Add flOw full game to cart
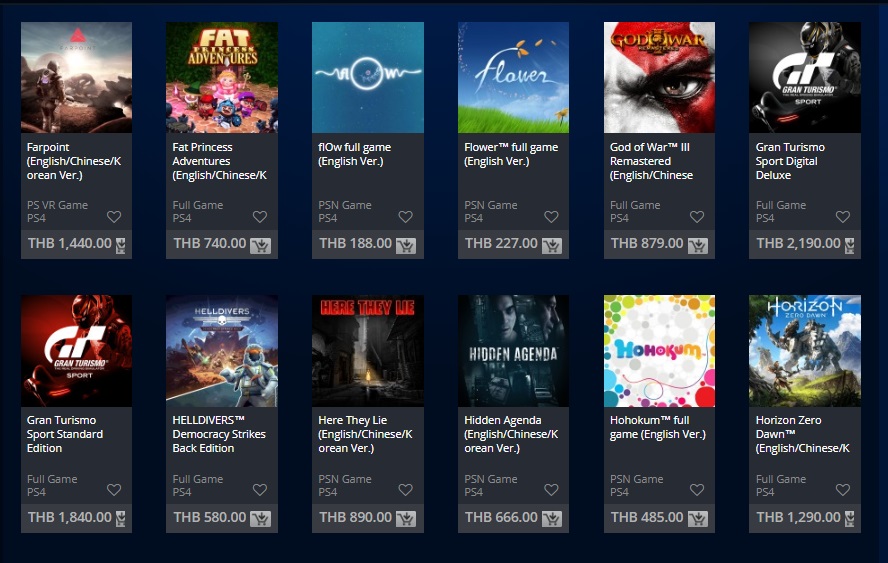888x563 pixels. [x=406, y=245]
